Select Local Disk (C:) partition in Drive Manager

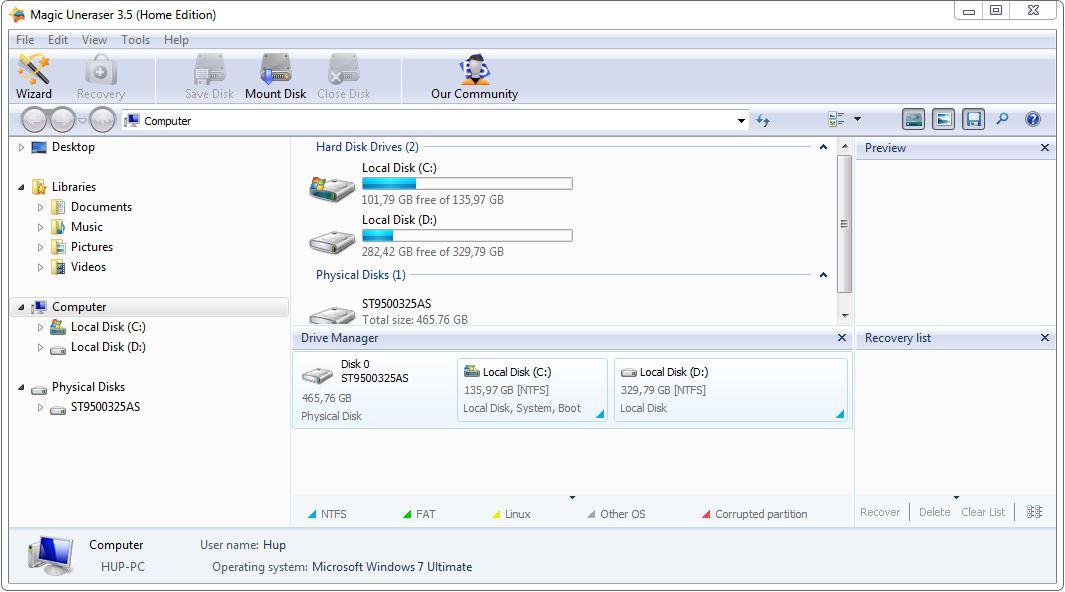pyautogui.click(x=532, y=390)
